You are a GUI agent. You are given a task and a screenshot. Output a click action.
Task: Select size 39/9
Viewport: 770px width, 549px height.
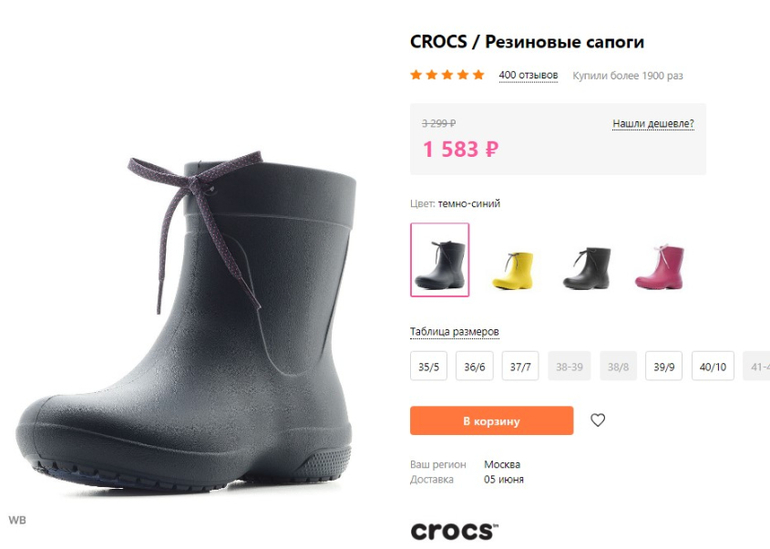coord(664,367)
